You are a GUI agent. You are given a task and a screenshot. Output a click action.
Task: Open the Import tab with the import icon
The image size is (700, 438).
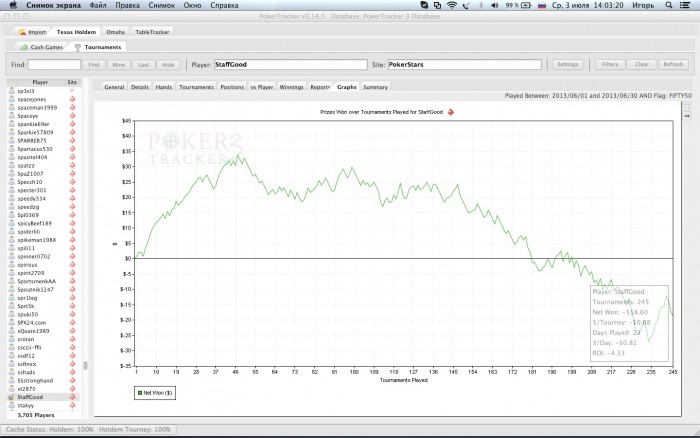[32, 32]
